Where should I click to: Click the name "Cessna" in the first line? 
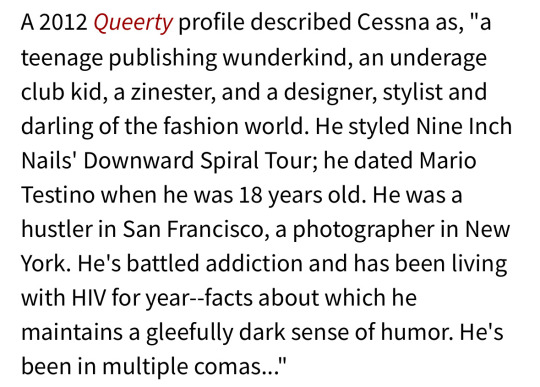(393, 22)
